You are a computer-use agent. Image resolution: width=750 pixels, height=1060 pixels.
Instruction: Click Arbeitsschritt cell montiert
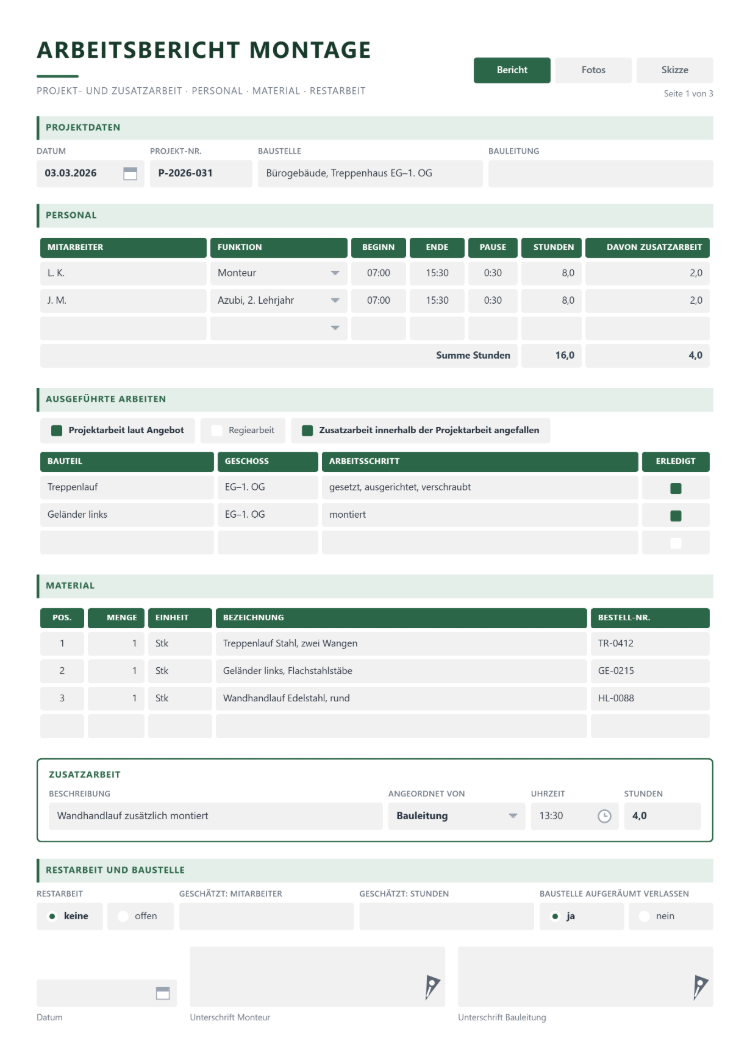(x=479, y=515)
